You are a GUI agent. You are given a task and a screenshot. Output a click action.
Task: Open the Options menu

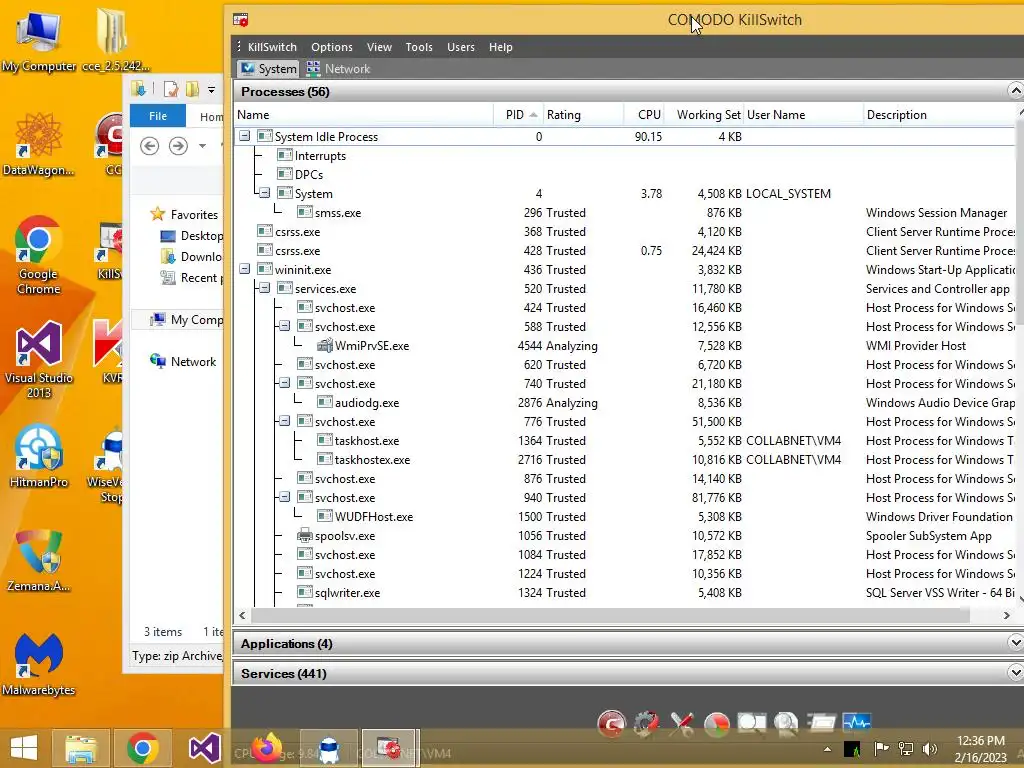[x=332, y=47]
